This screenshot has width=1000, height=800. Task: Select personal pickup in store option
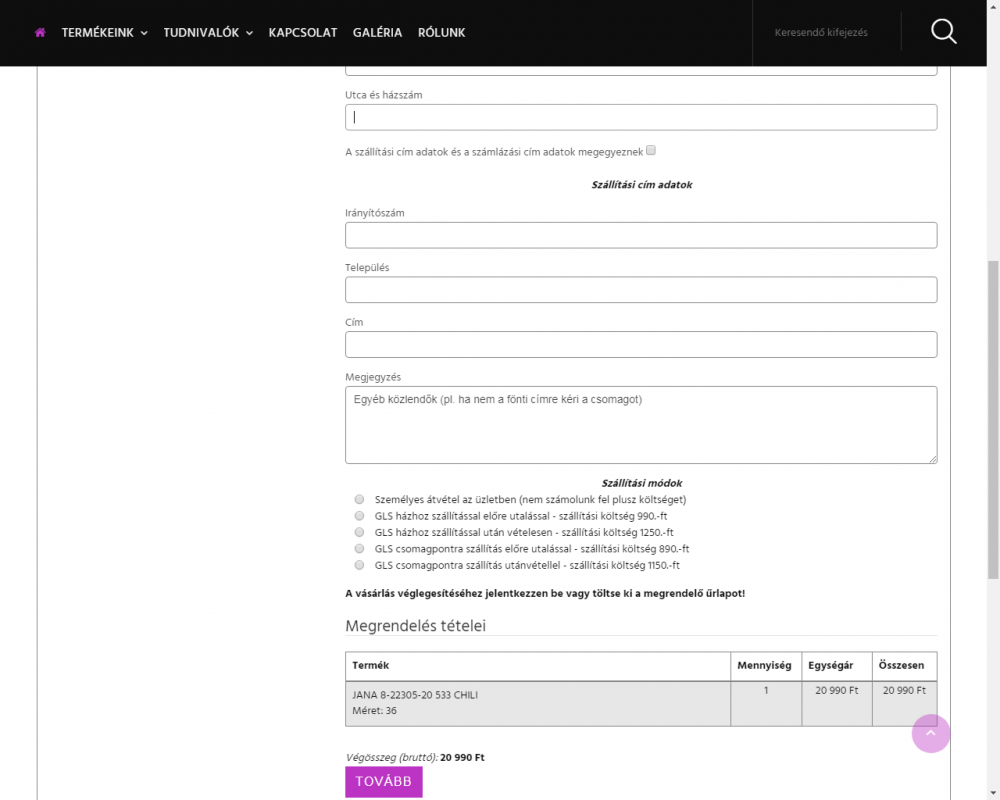[x=359, y=499]
